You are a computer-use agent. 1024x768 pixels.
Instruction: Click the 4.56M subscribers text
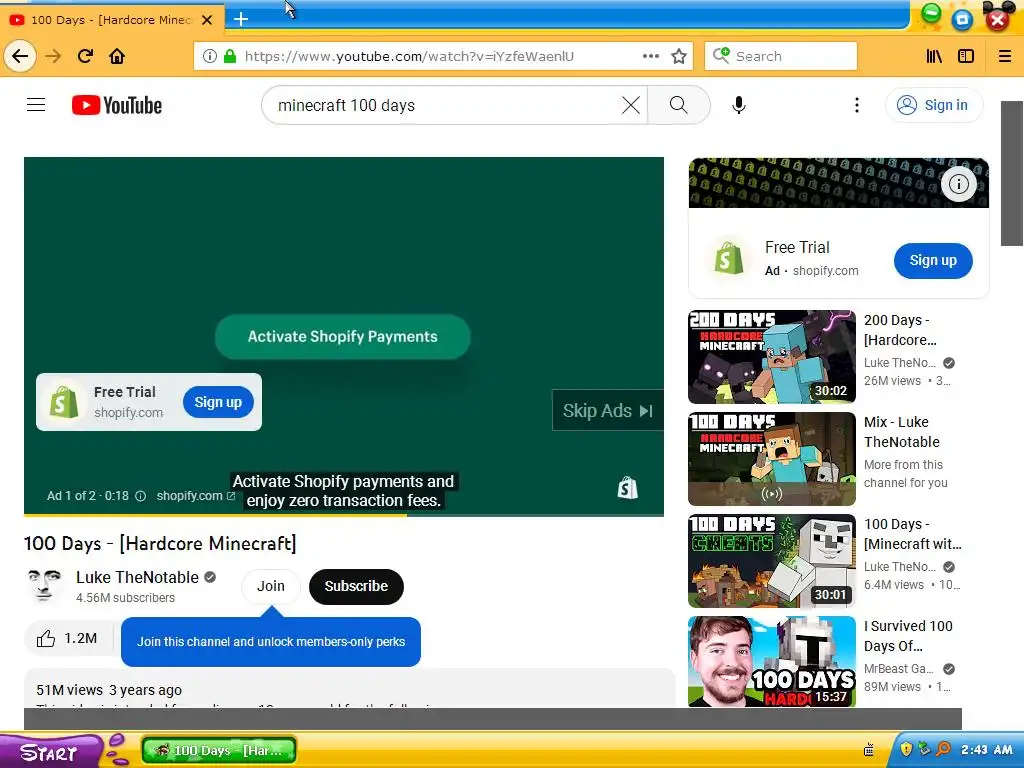[x=125, y=598]
